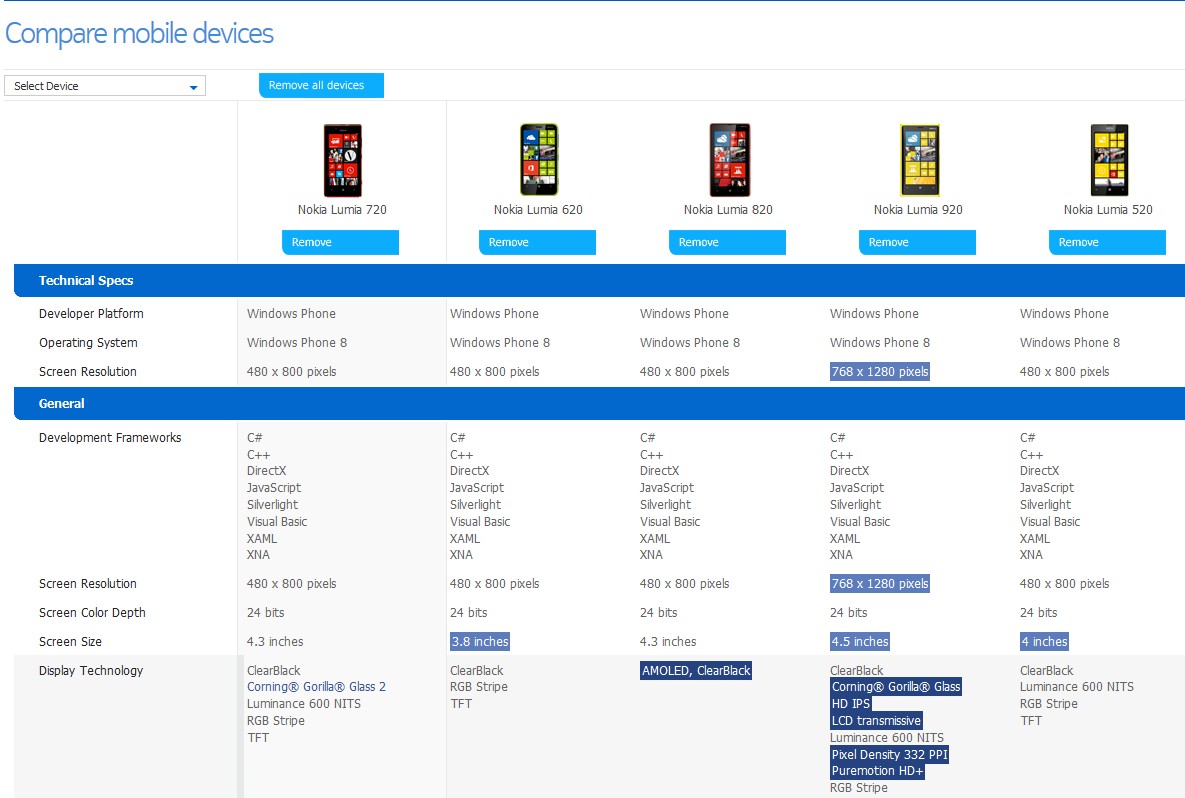Click the Developer Platform row label
The image size is (1185, 798).
pos(91,314)
